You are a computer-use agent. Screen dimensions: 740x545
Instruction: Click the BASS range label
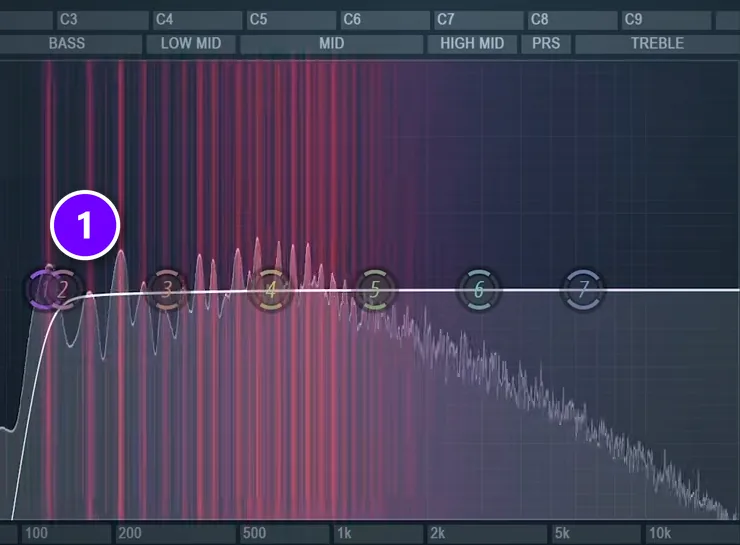coord(67,43)
